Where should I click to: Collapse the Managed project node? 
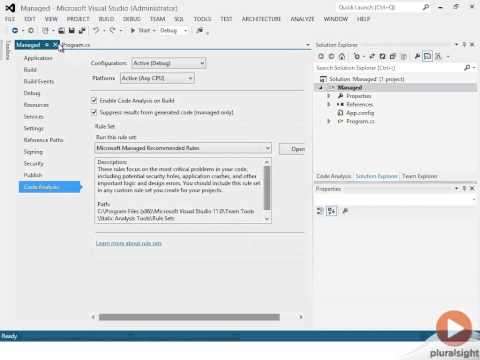click(321, 88)
